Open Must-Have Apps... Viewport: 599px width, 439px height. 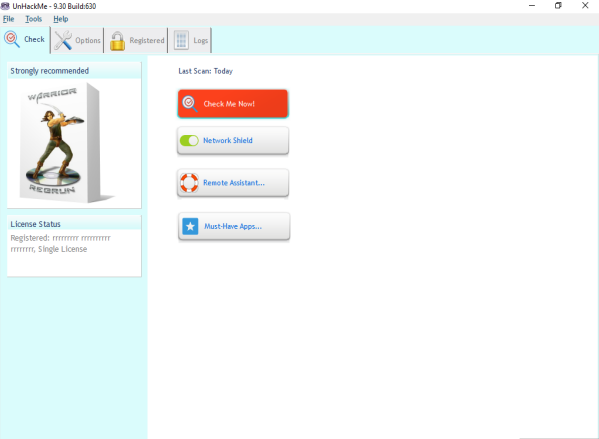pyautogui.click(x=234, y=227)
